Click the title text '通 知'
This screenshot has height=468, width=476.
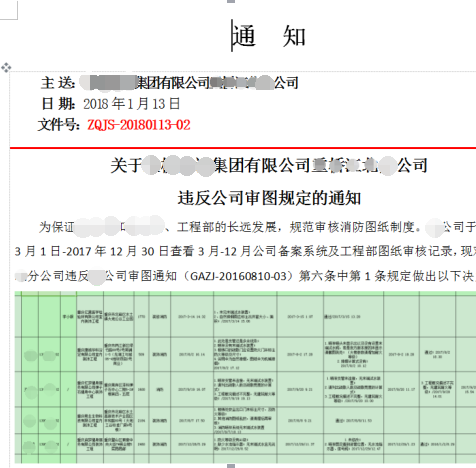point(269,36)
